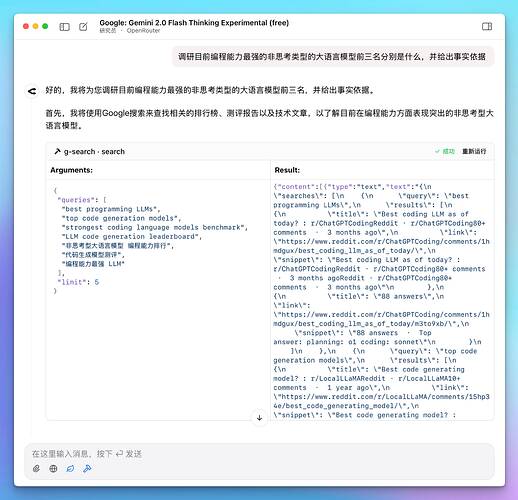Viewport: 518px width, 500px height.
Task: Click the Result section header
Action: pos(287,170)
